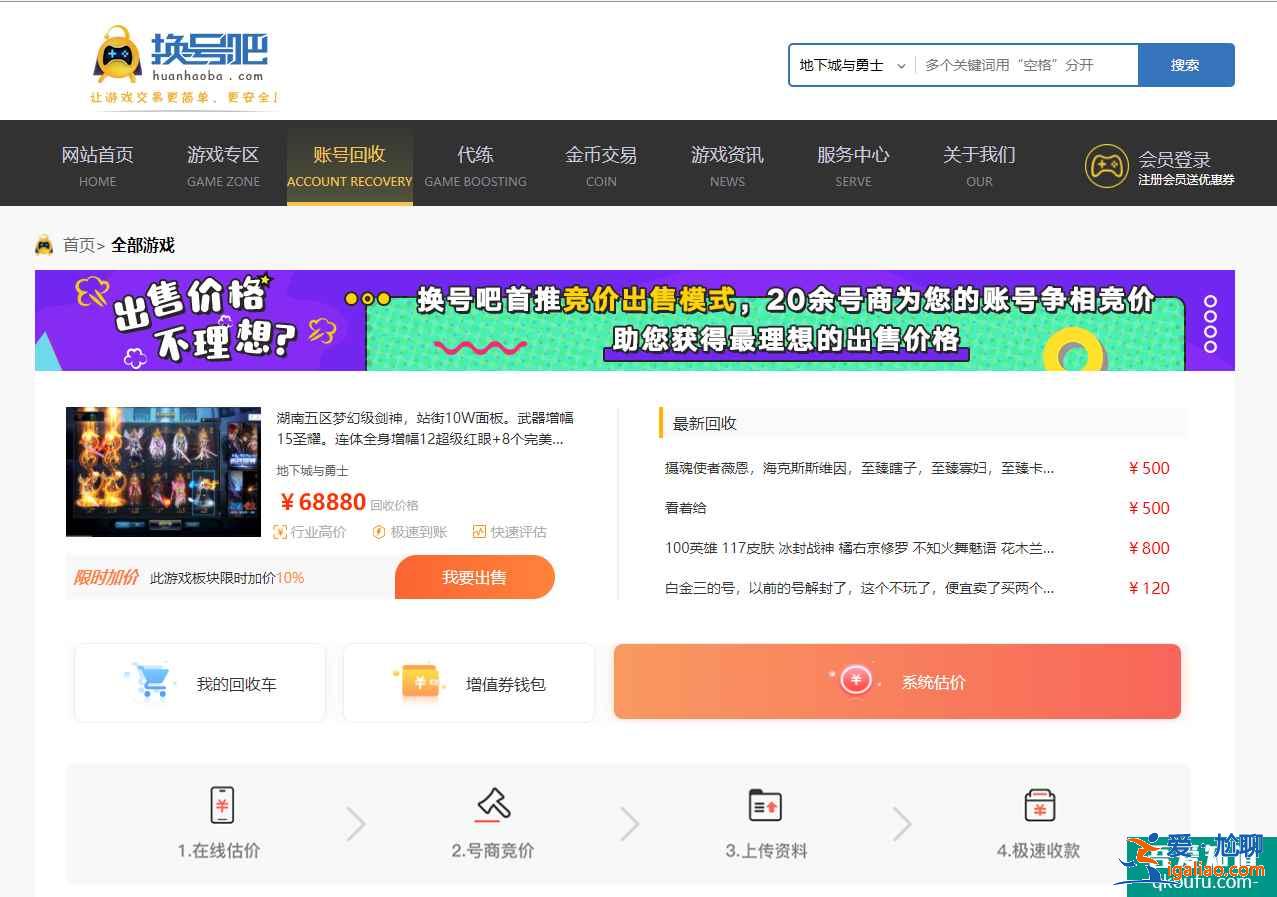
Task: Click the auction hammer icon for 2.号商竞价
Action: coord(491,803)
